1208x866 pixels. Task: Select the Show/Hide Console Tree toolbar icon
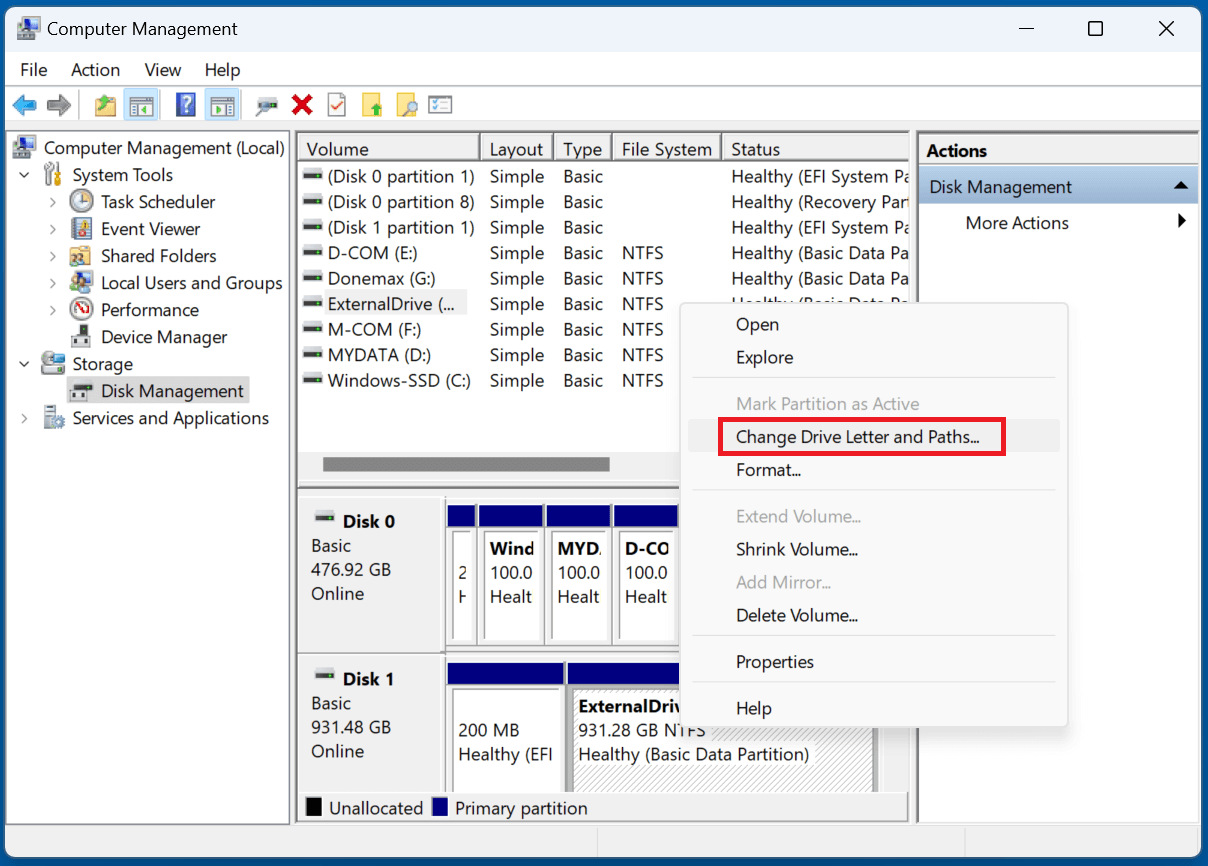[141, 104]
